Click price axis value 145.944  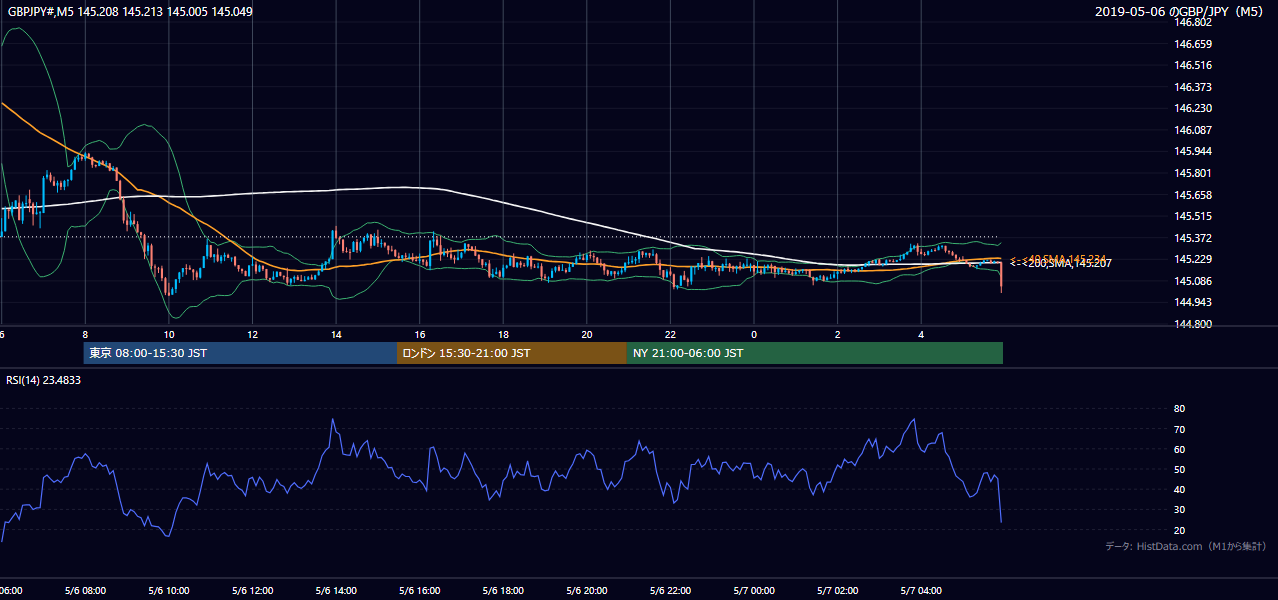(x=1193, y=151)
